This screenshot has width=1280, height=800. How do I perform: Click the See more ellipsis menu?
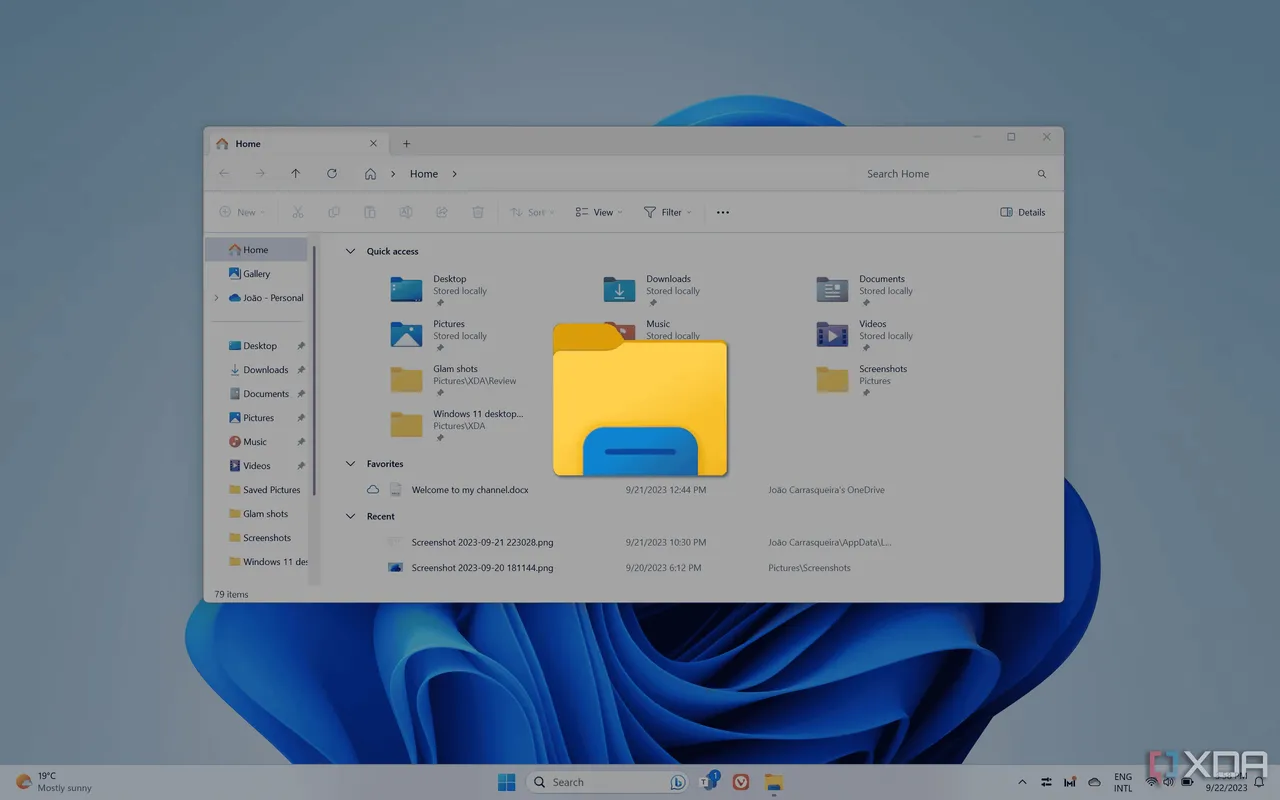coord(722,212)
